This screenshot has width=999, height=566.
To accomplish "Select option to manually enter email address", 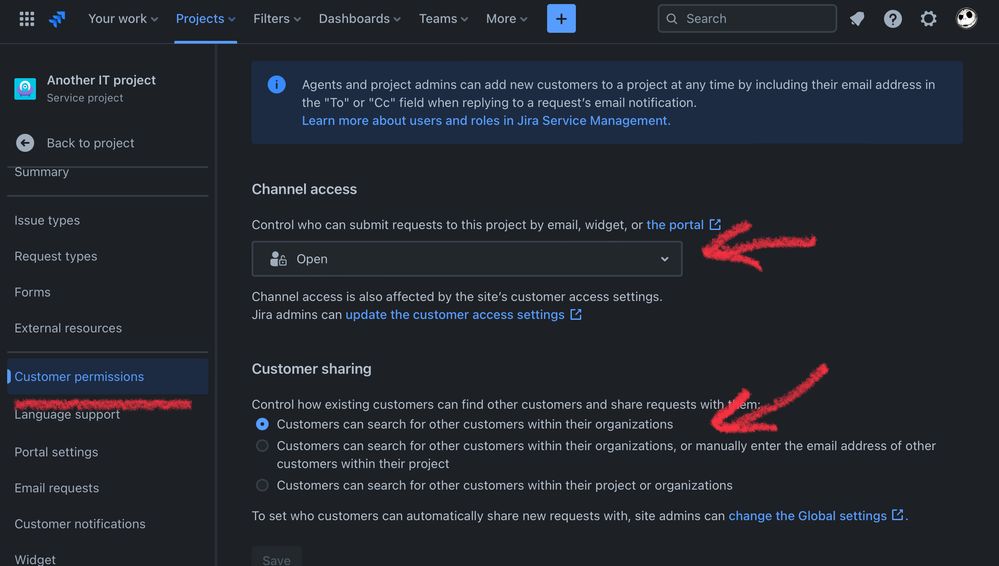I will (262, 446).
